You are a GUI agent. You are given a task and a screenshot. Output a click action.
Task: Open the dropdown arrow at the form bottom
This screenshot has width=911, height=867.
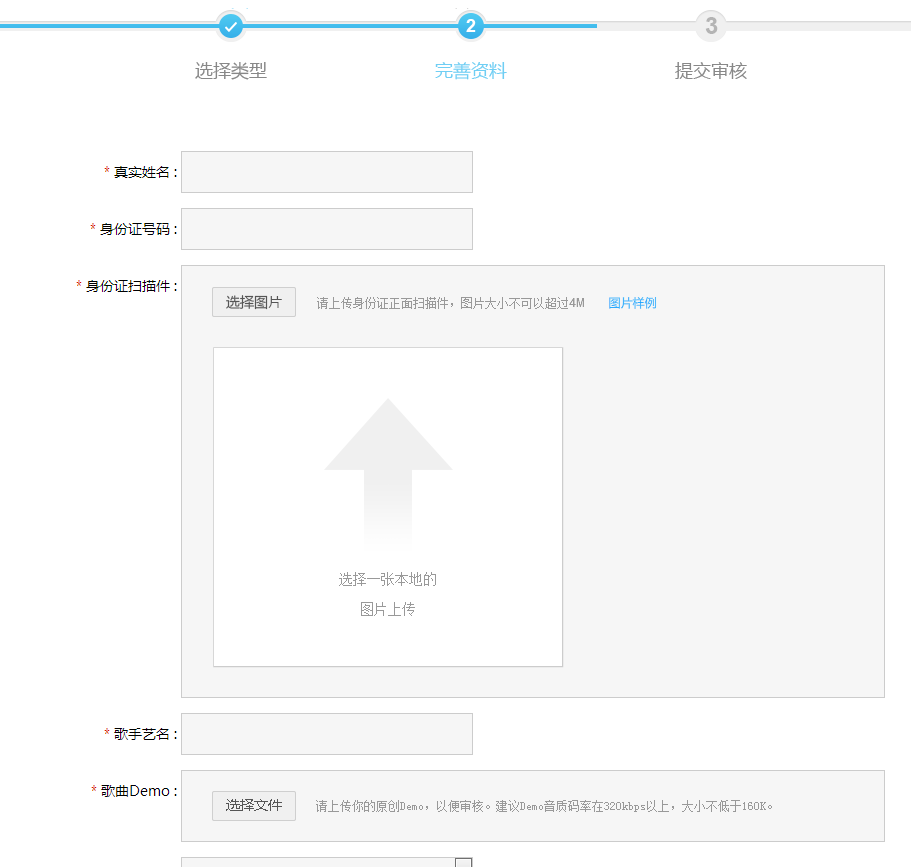tap(462, 861)
